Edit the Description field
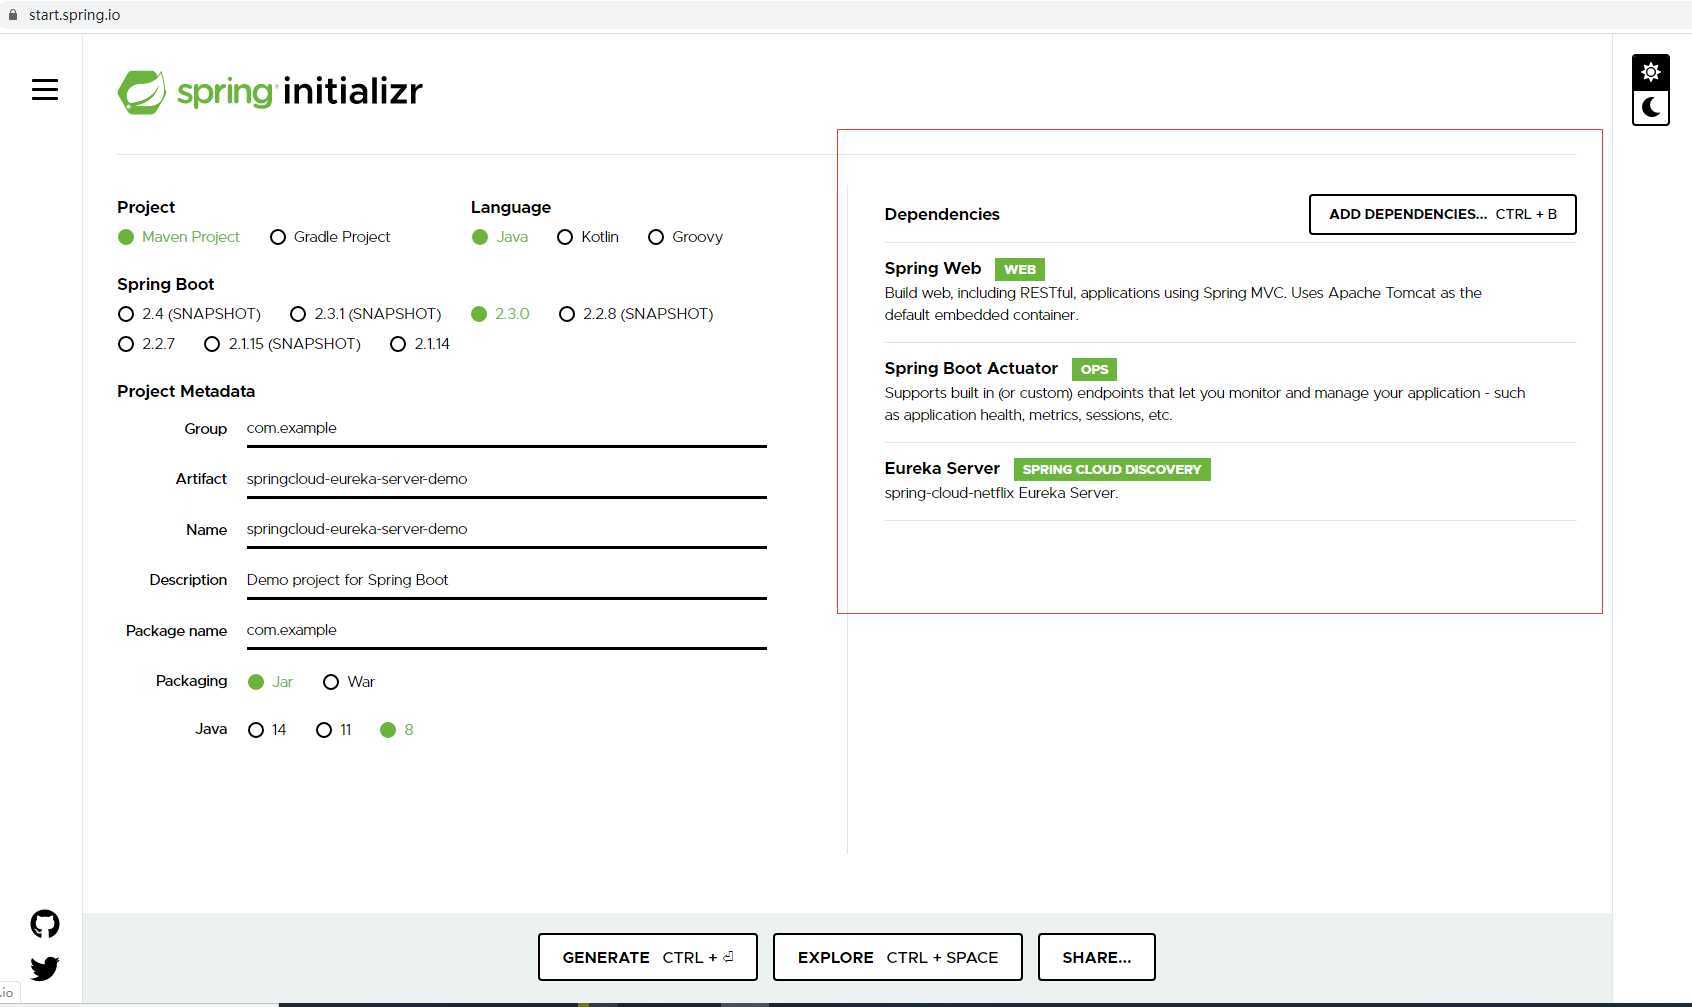This screenshot has width=1692, height=1007. pos(506,580)
